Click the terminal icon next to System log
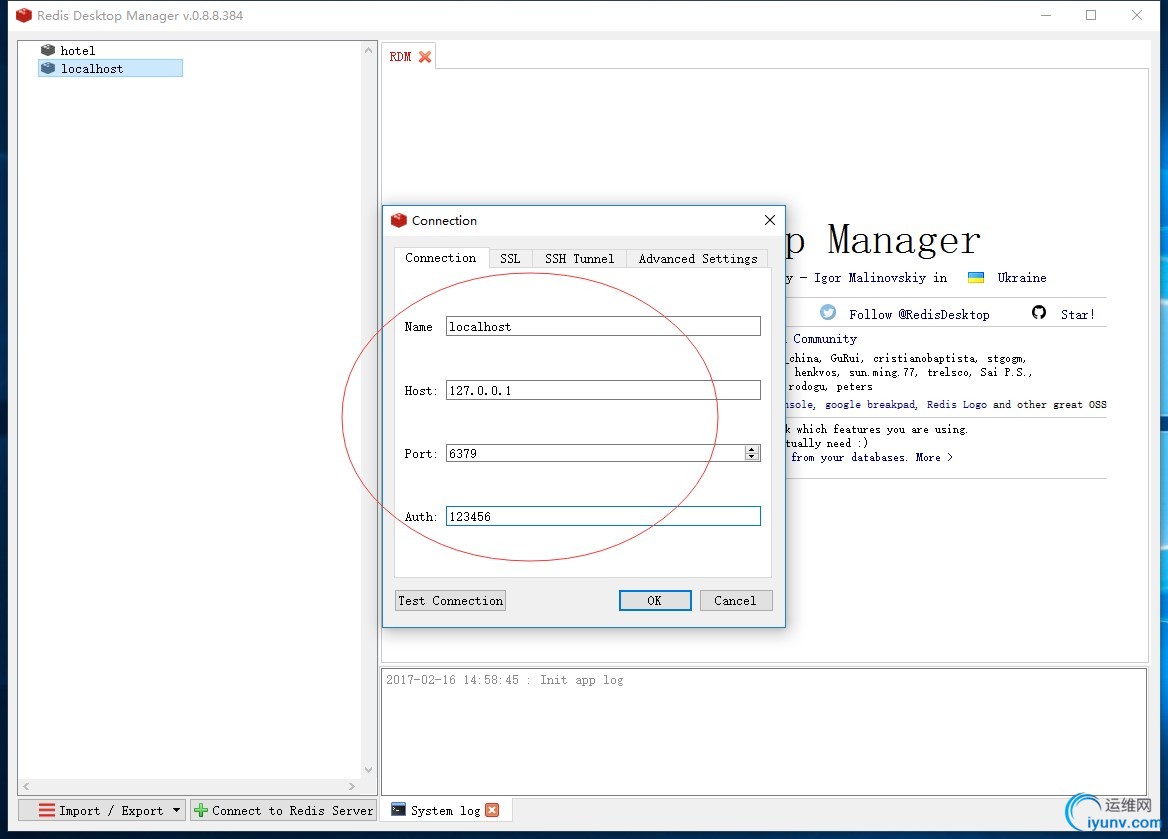1168x839 pixels. coord(399,810)
